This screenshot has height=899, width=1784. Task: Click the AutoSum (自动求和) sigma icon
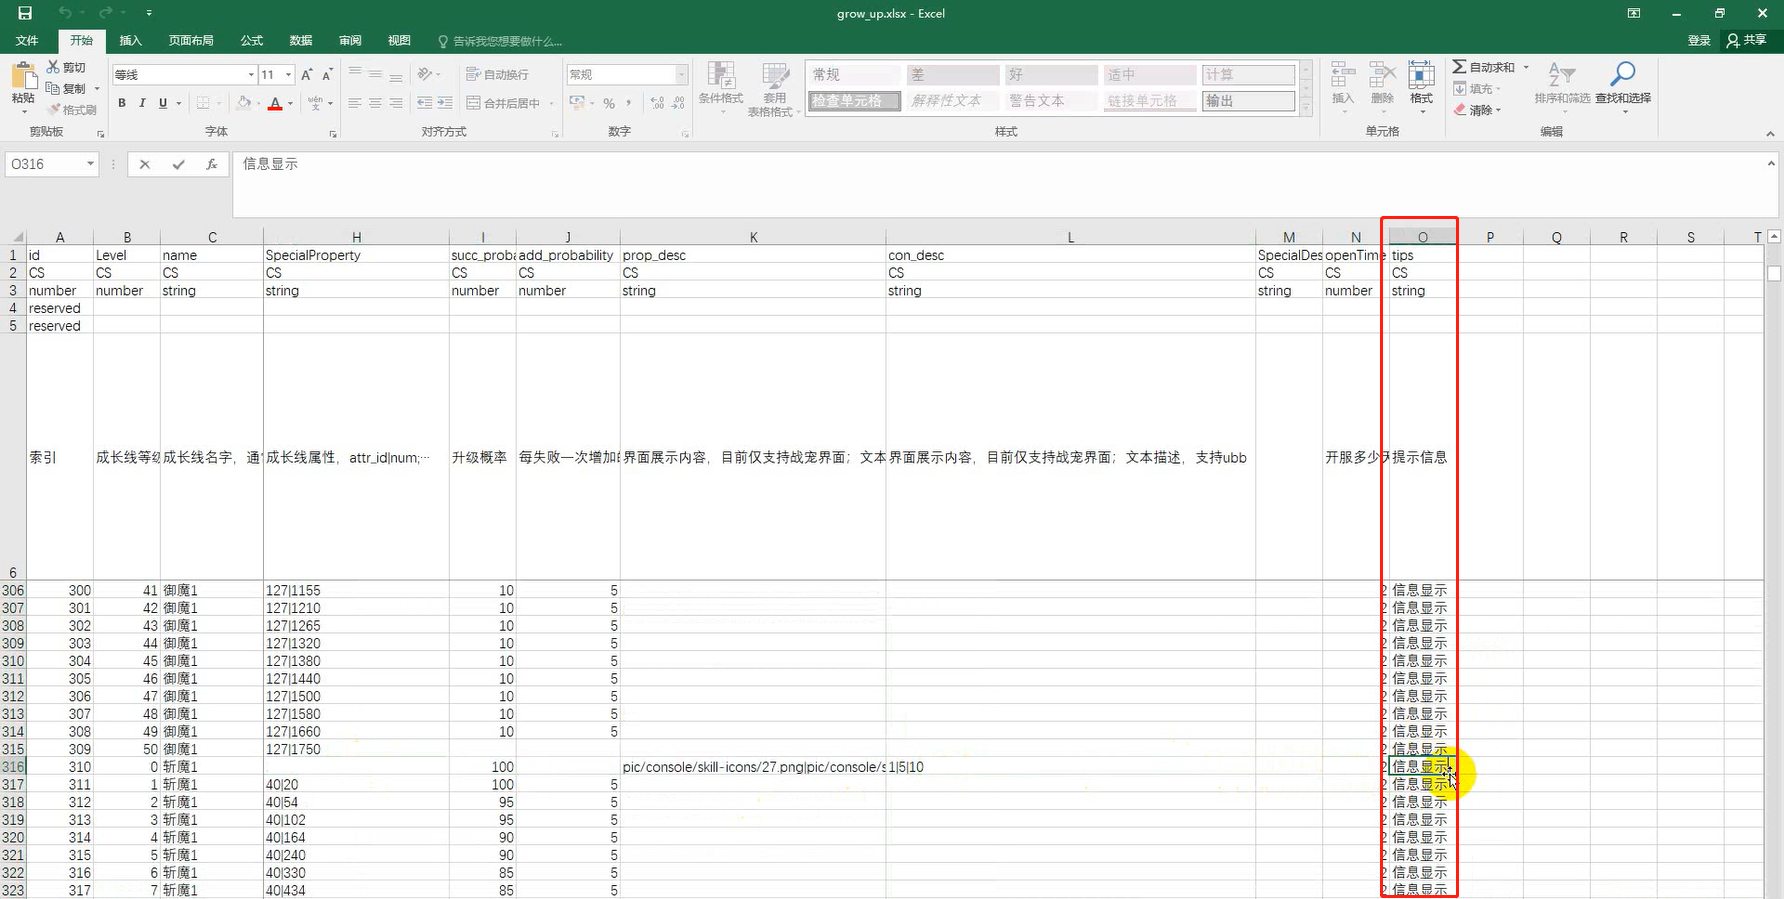(x=1459, y=67)
